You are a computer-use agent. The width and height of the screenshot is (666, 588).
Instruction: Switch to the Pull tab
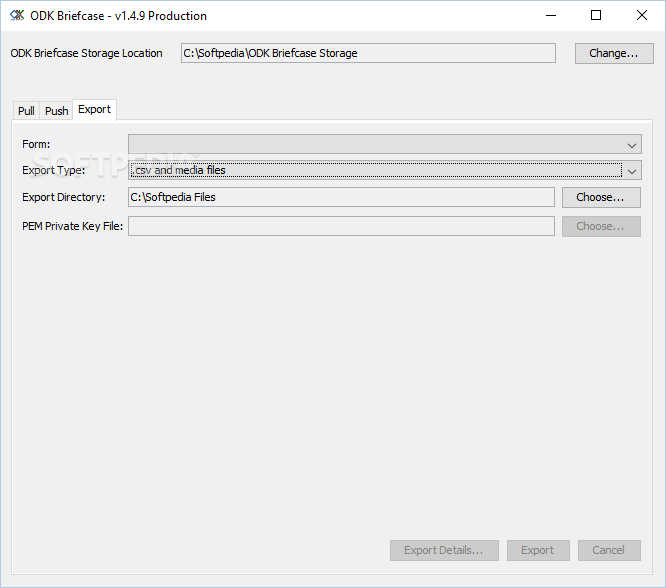point(26,111)
